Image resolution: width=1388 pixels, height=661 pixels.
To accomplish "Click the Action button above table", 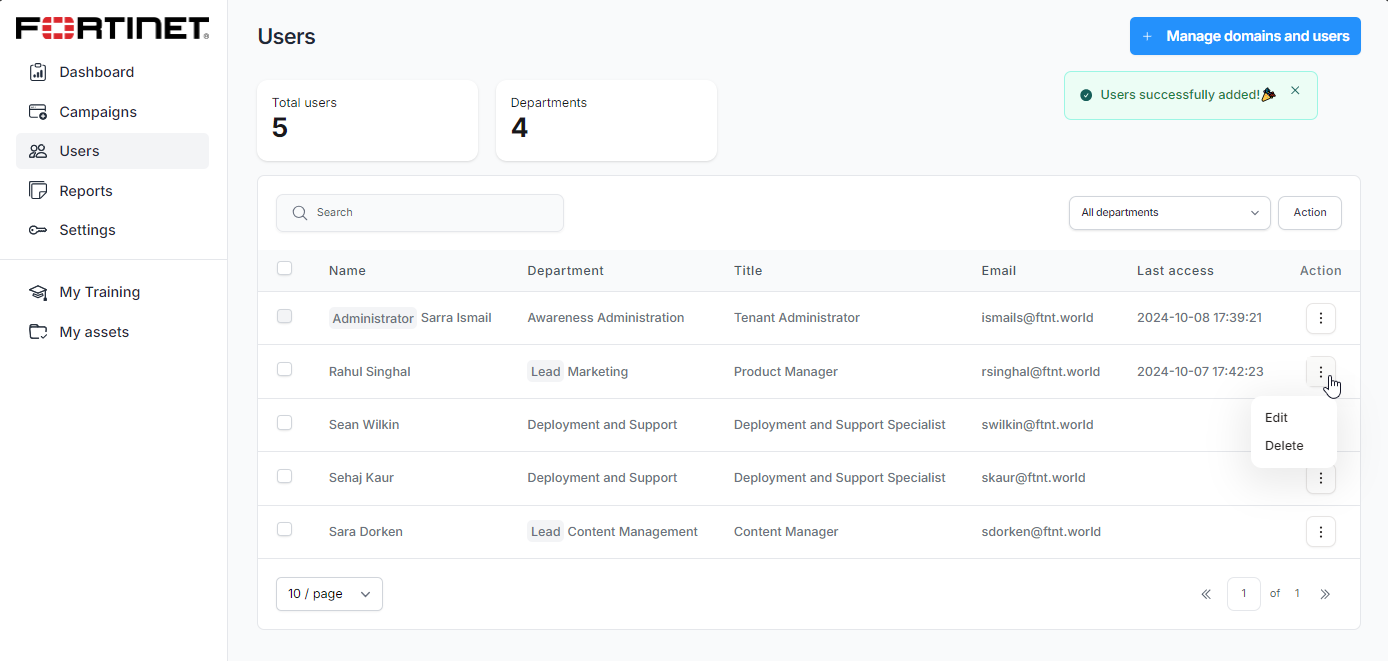I will point(1310,213).
